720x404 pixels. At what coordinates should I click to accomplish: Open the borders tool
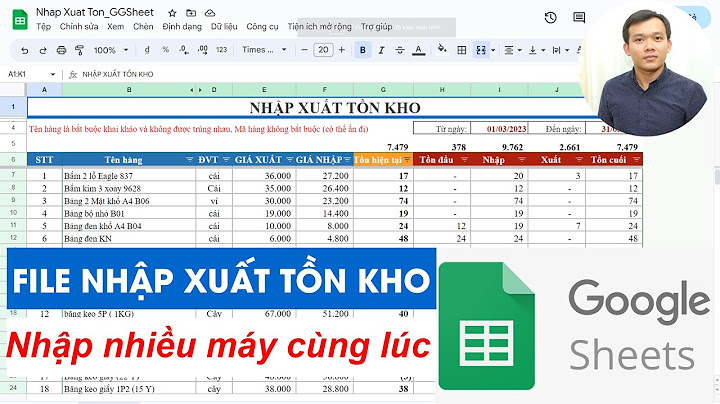click(x=462, y=50)
